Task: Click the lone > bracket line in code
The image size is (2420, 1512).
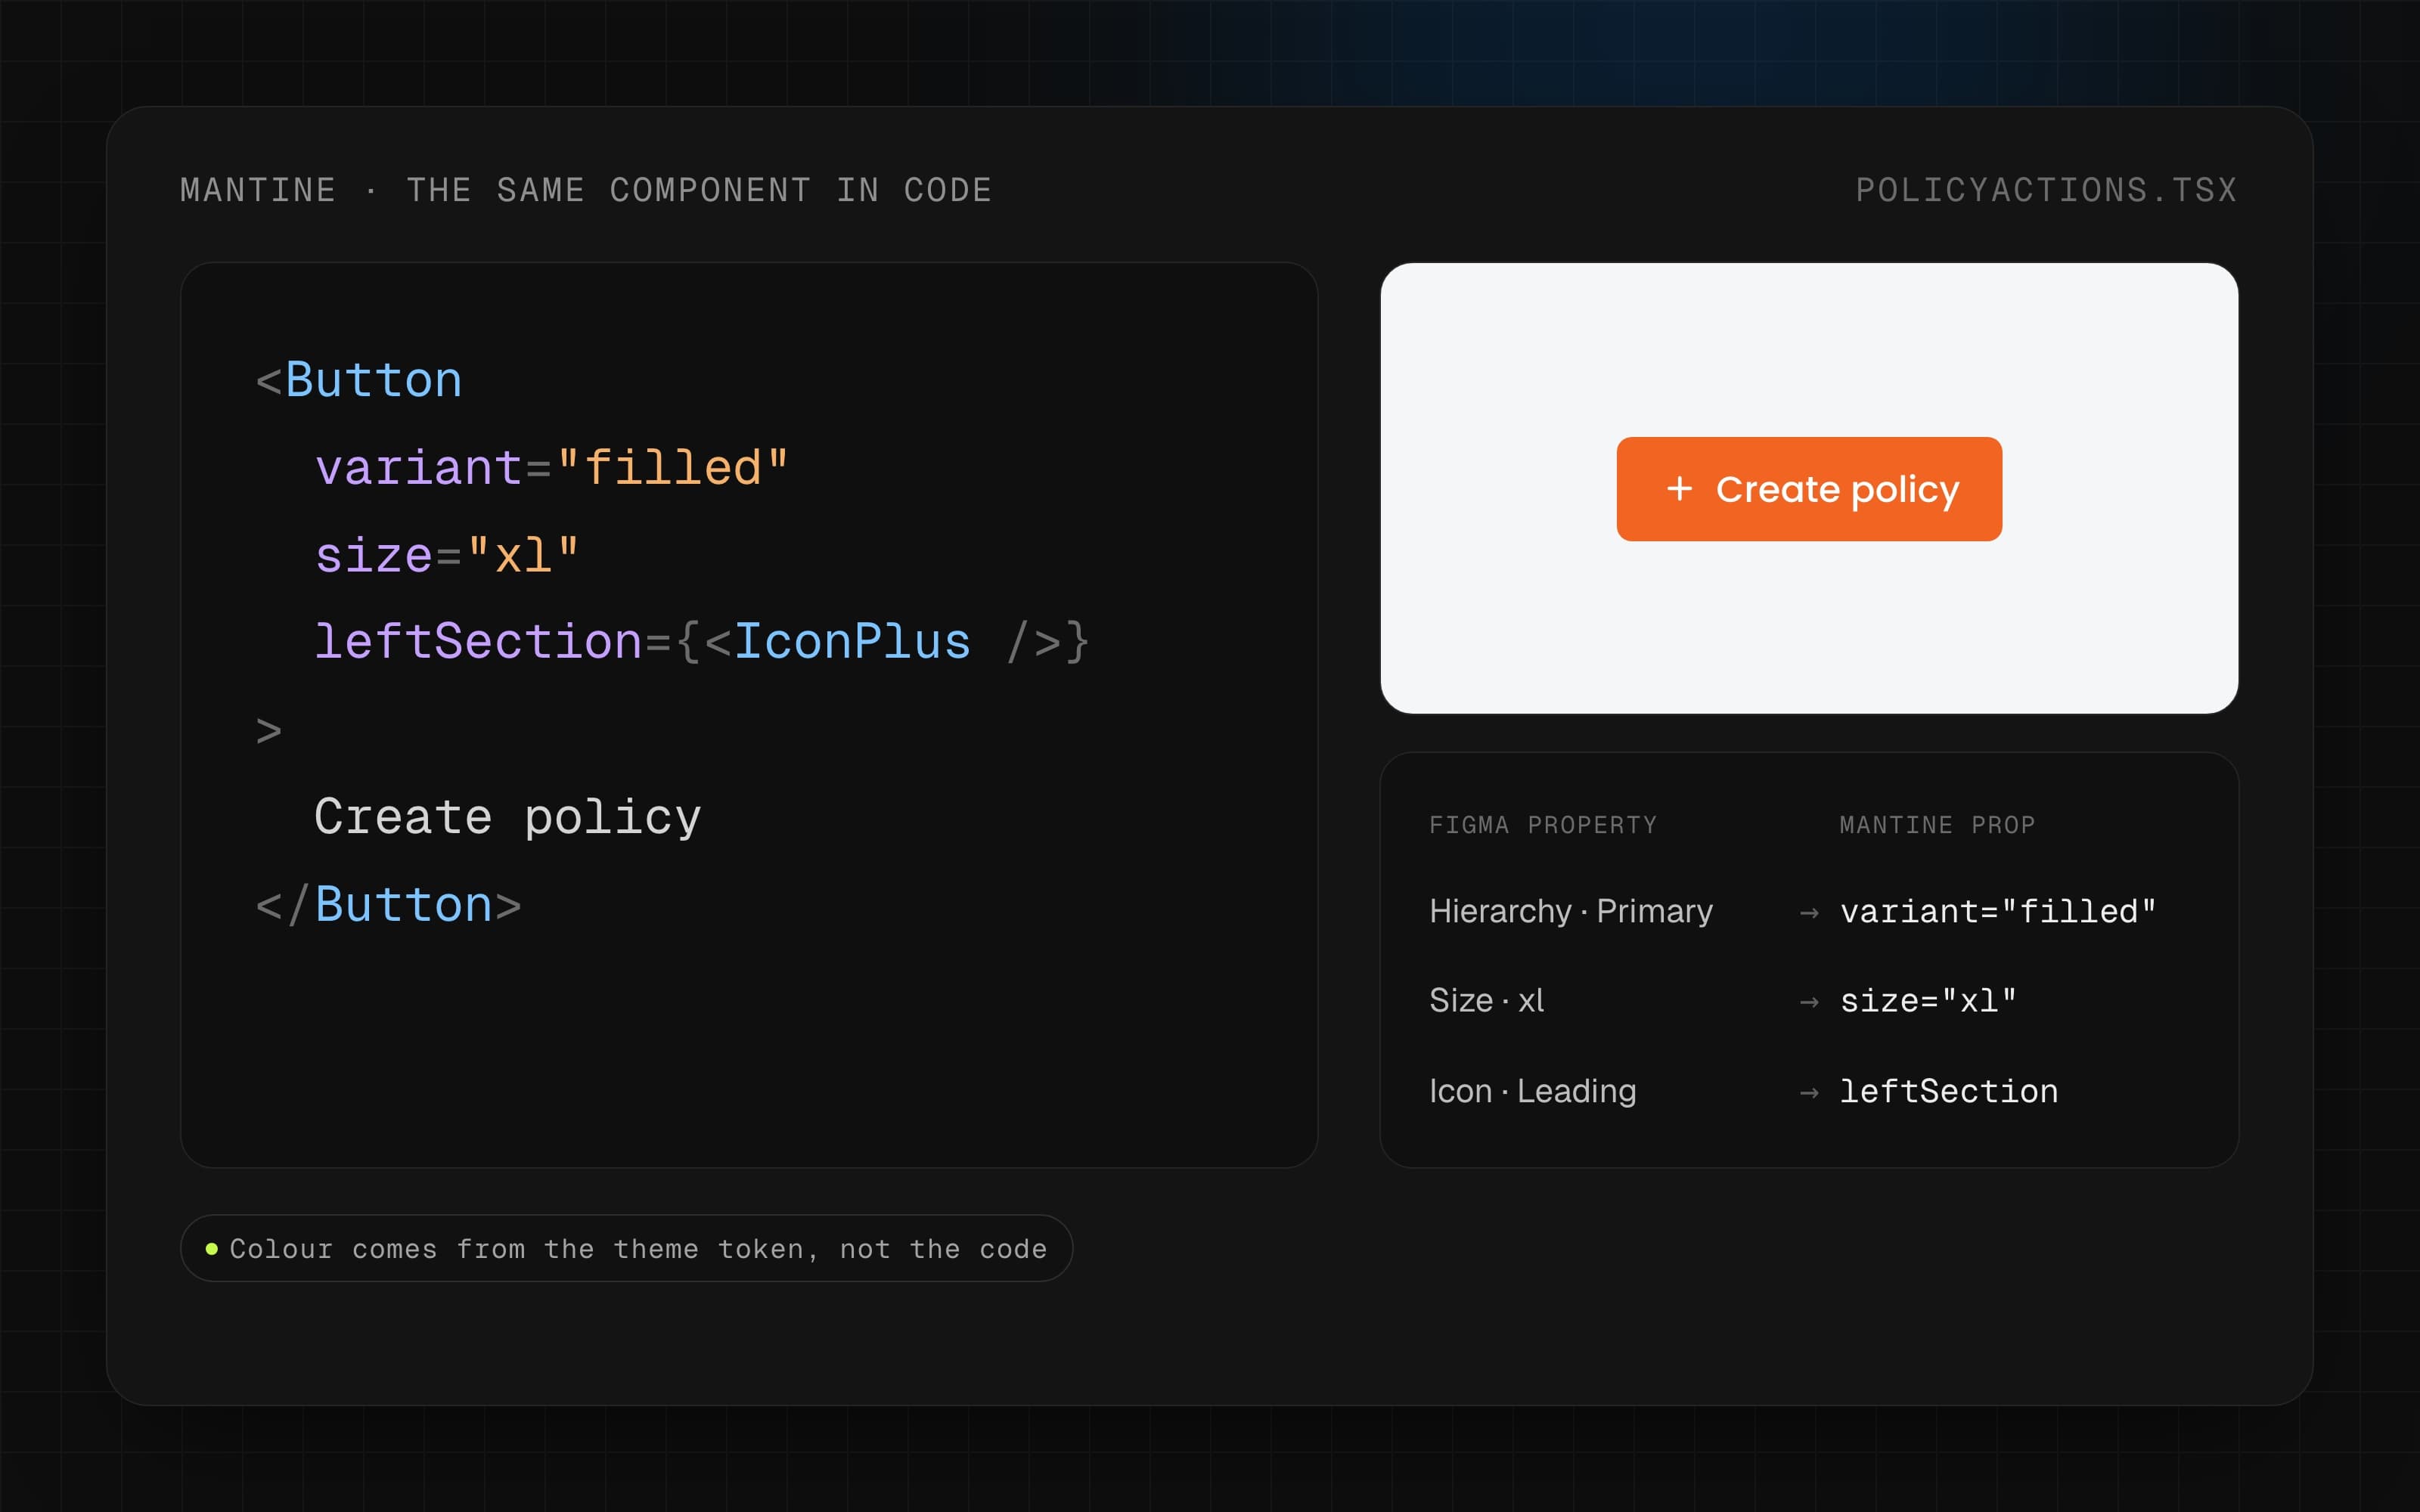Action: pos(269,731)
